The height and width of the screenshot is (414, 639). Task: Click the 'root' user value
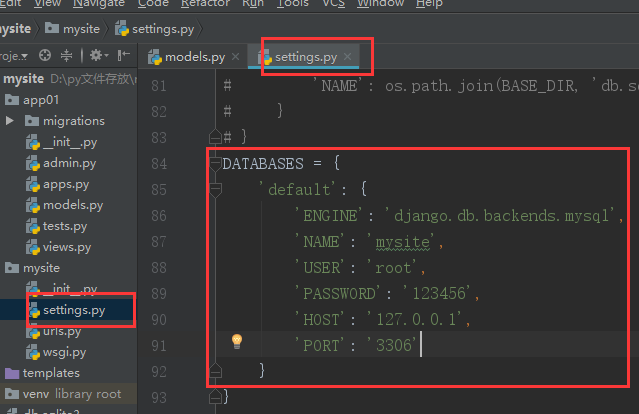[394, 268]
